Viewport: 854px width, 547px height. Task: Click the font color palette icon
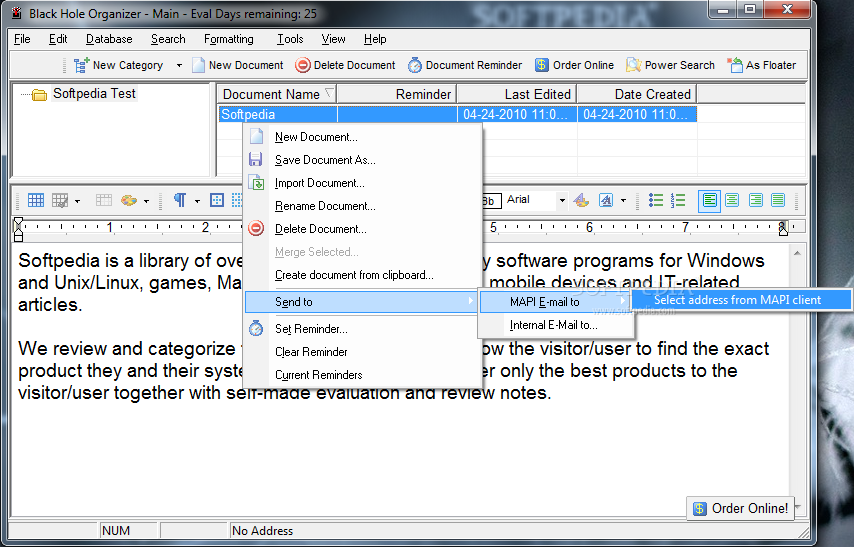[x=581, y=200]
